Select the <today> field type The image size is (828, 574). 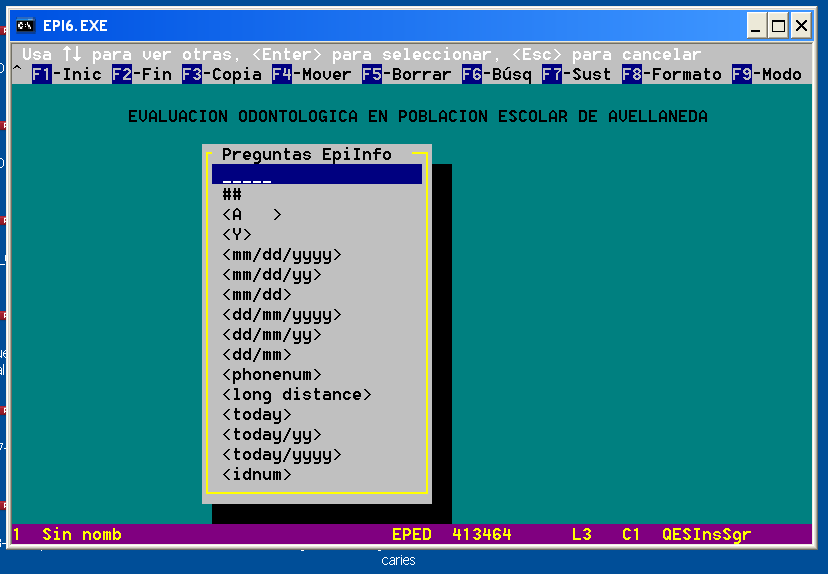tap(257, 415)
